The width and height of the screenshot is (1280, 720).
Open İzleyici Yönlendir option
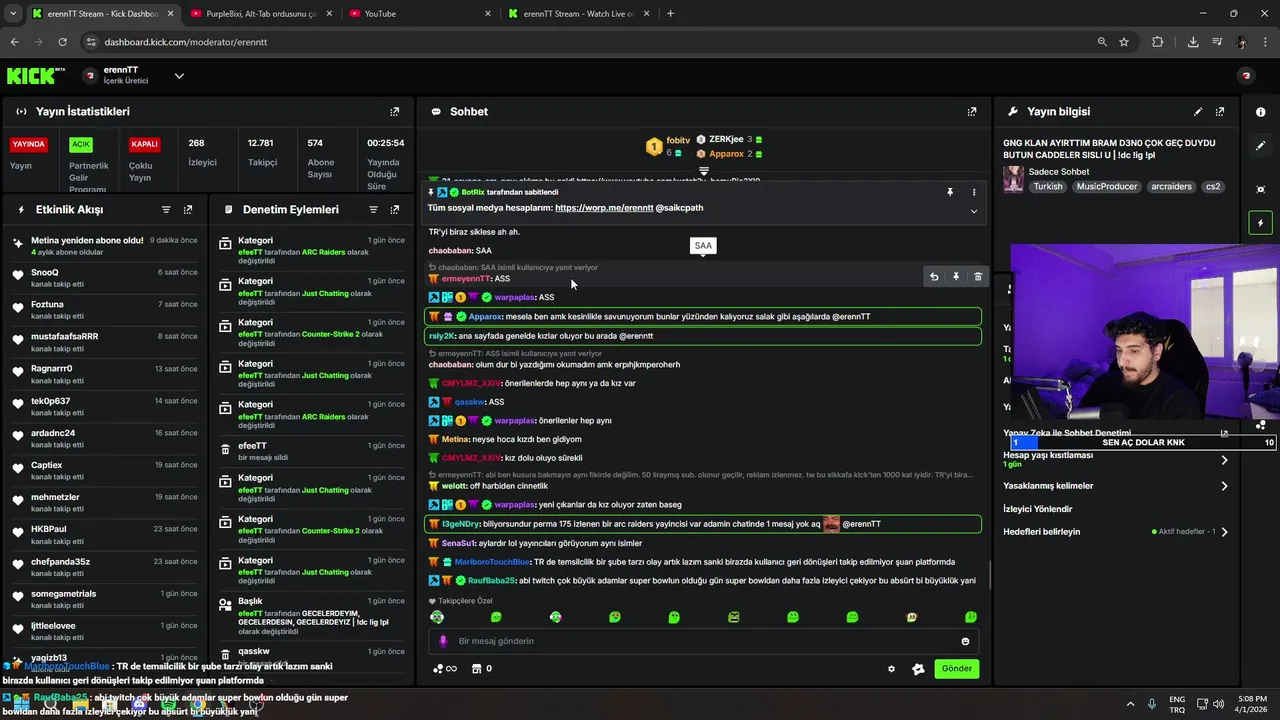pos(1038,509)
